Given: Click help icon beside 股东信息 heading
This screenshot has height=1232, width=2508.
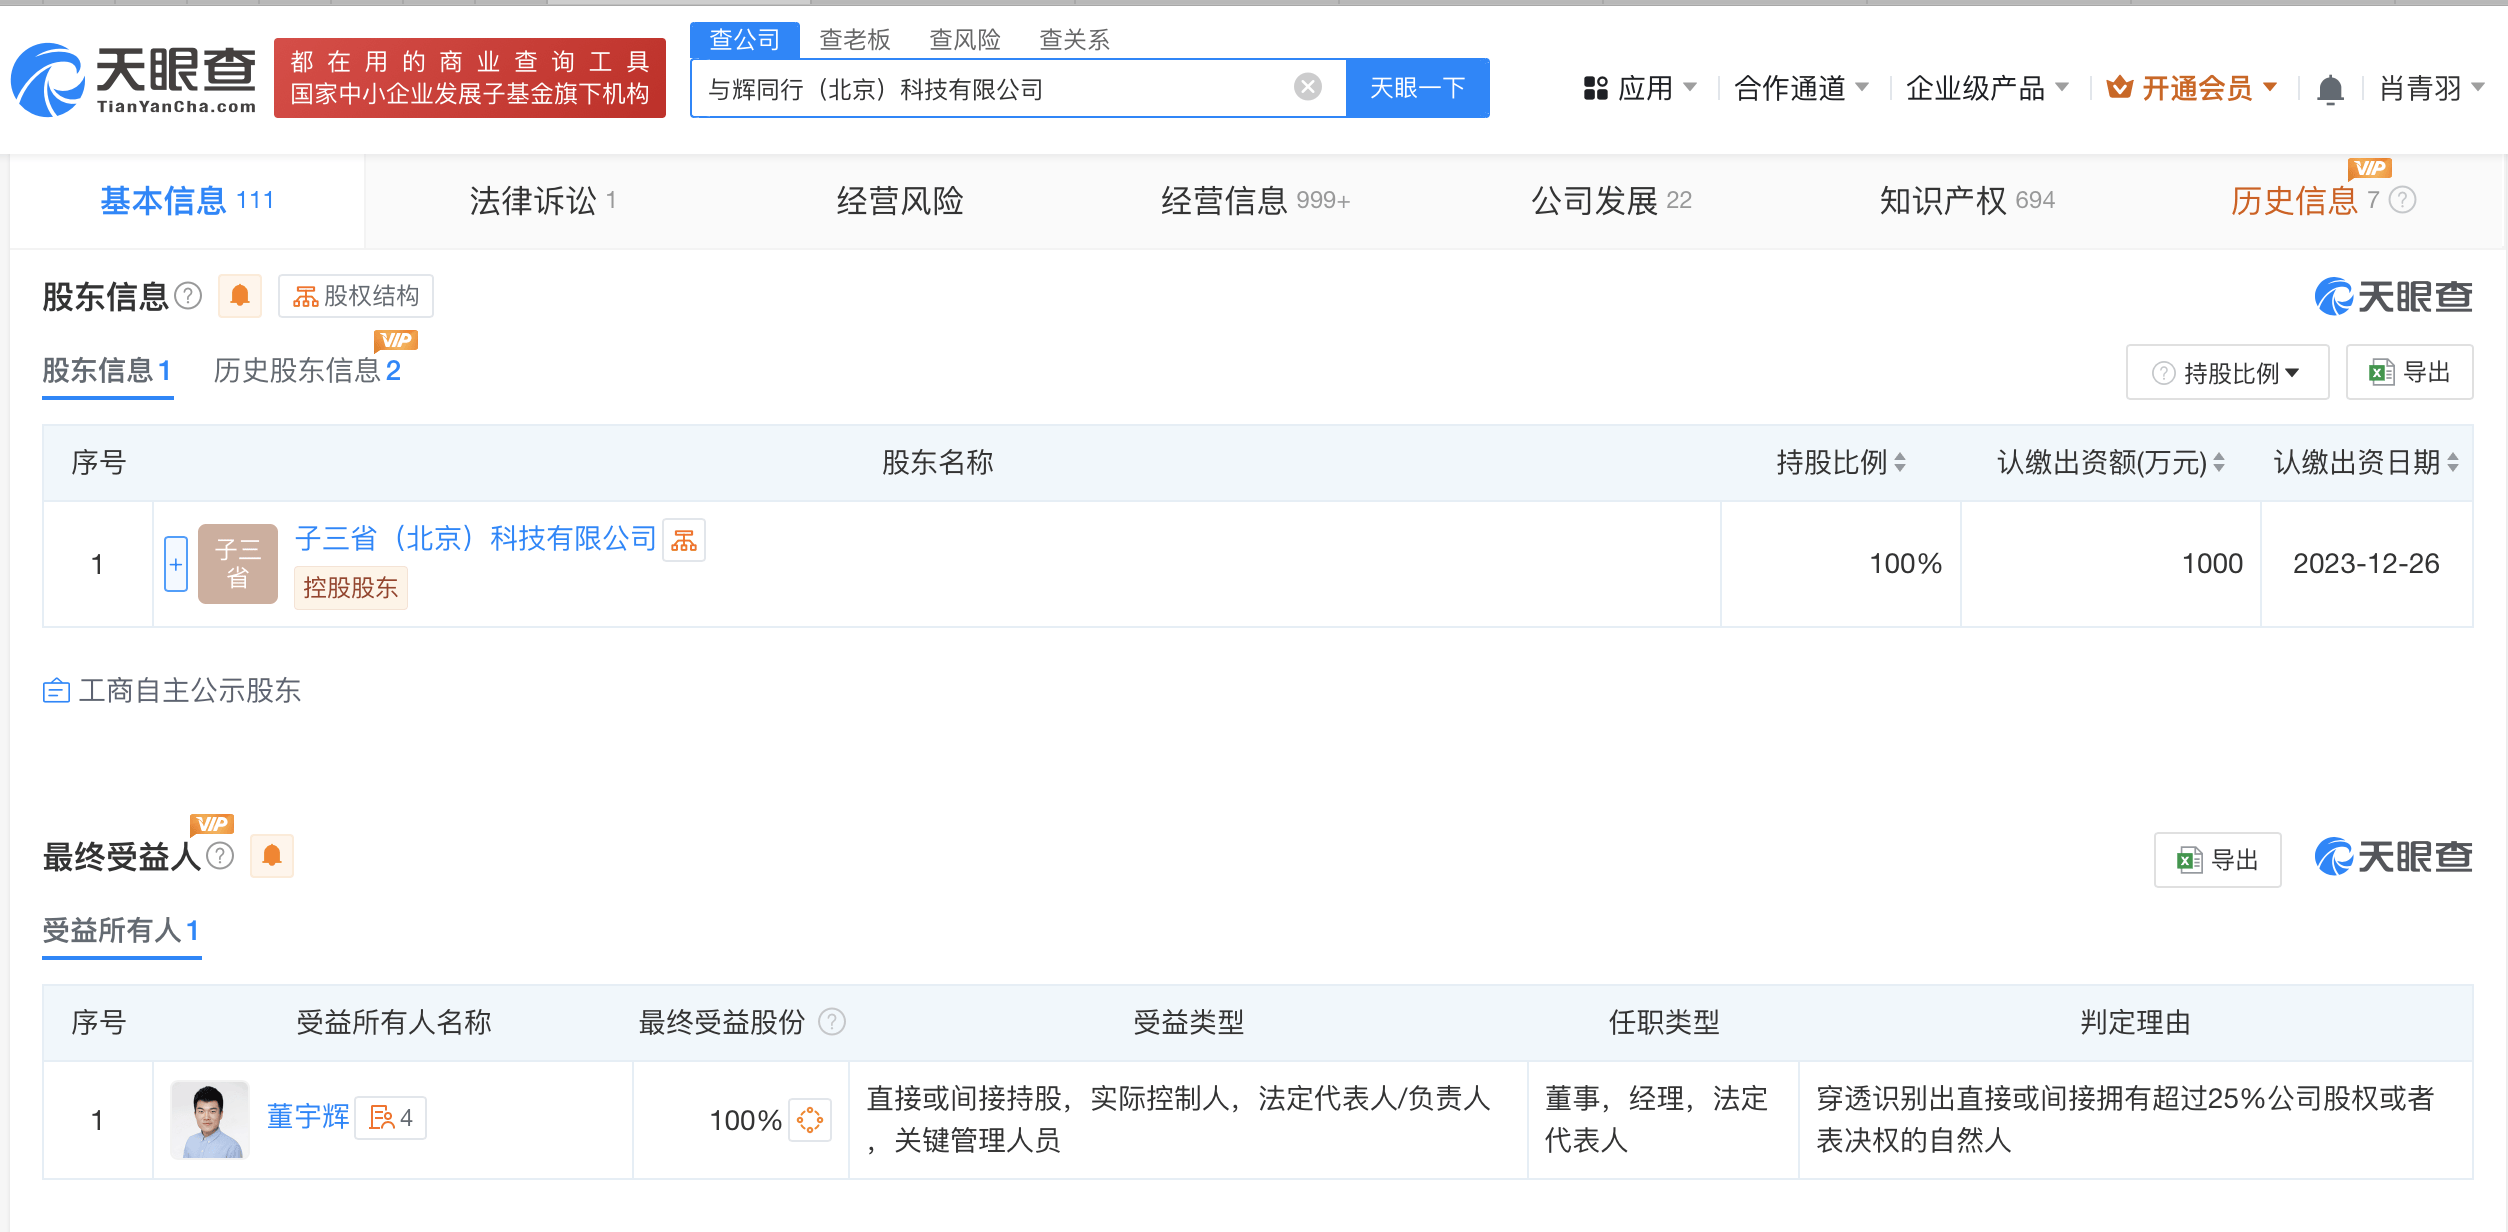Looking at the screenshot, I should coord(188,296).
